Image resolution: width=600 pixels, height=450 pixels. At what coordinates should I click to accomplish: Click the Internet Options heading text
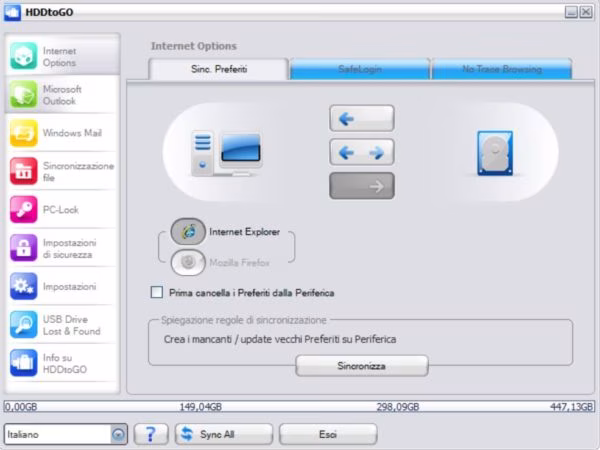194,46
